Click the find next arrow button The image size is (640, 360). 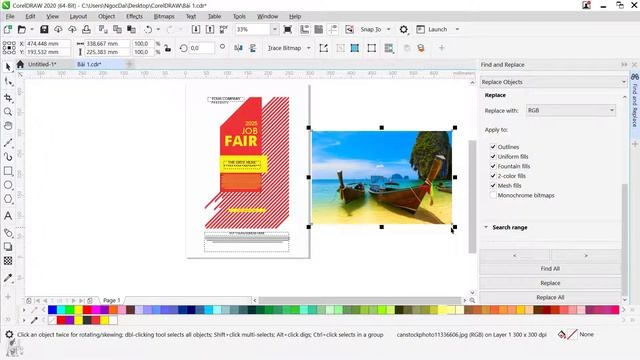tap(586, 256)
